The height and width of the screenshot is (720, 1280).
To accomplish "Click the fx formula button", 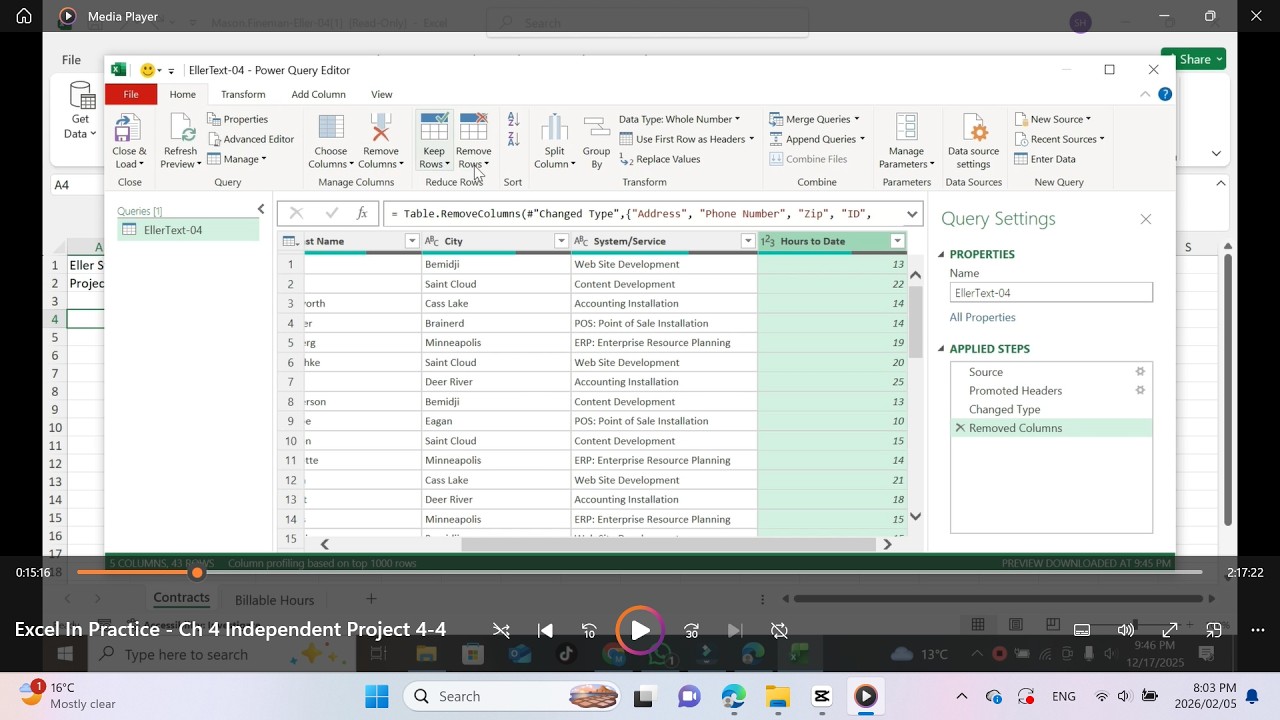I will point(362,214).
